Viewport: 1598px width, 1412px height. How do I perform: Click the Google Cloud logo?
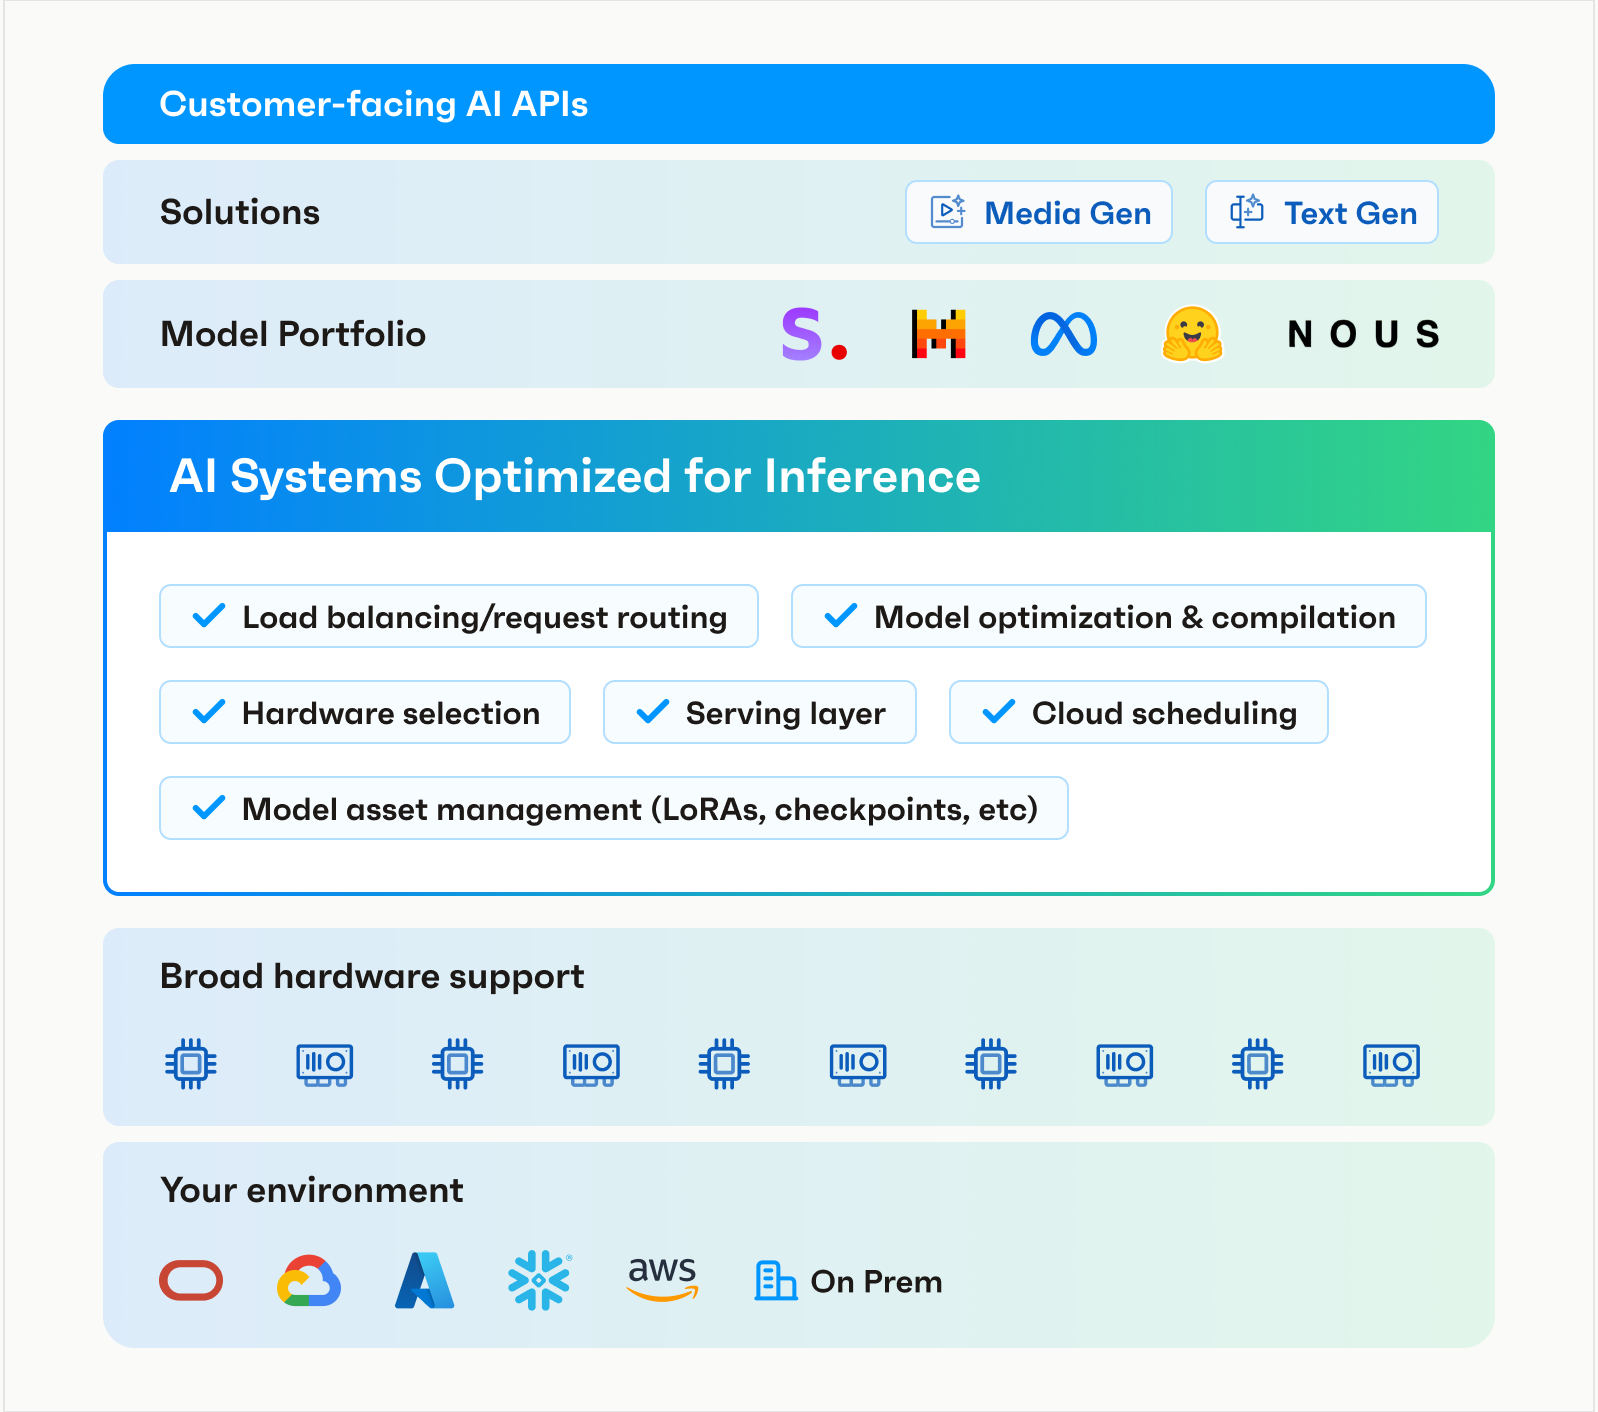pyautogui.click(x=309, y=1281)
